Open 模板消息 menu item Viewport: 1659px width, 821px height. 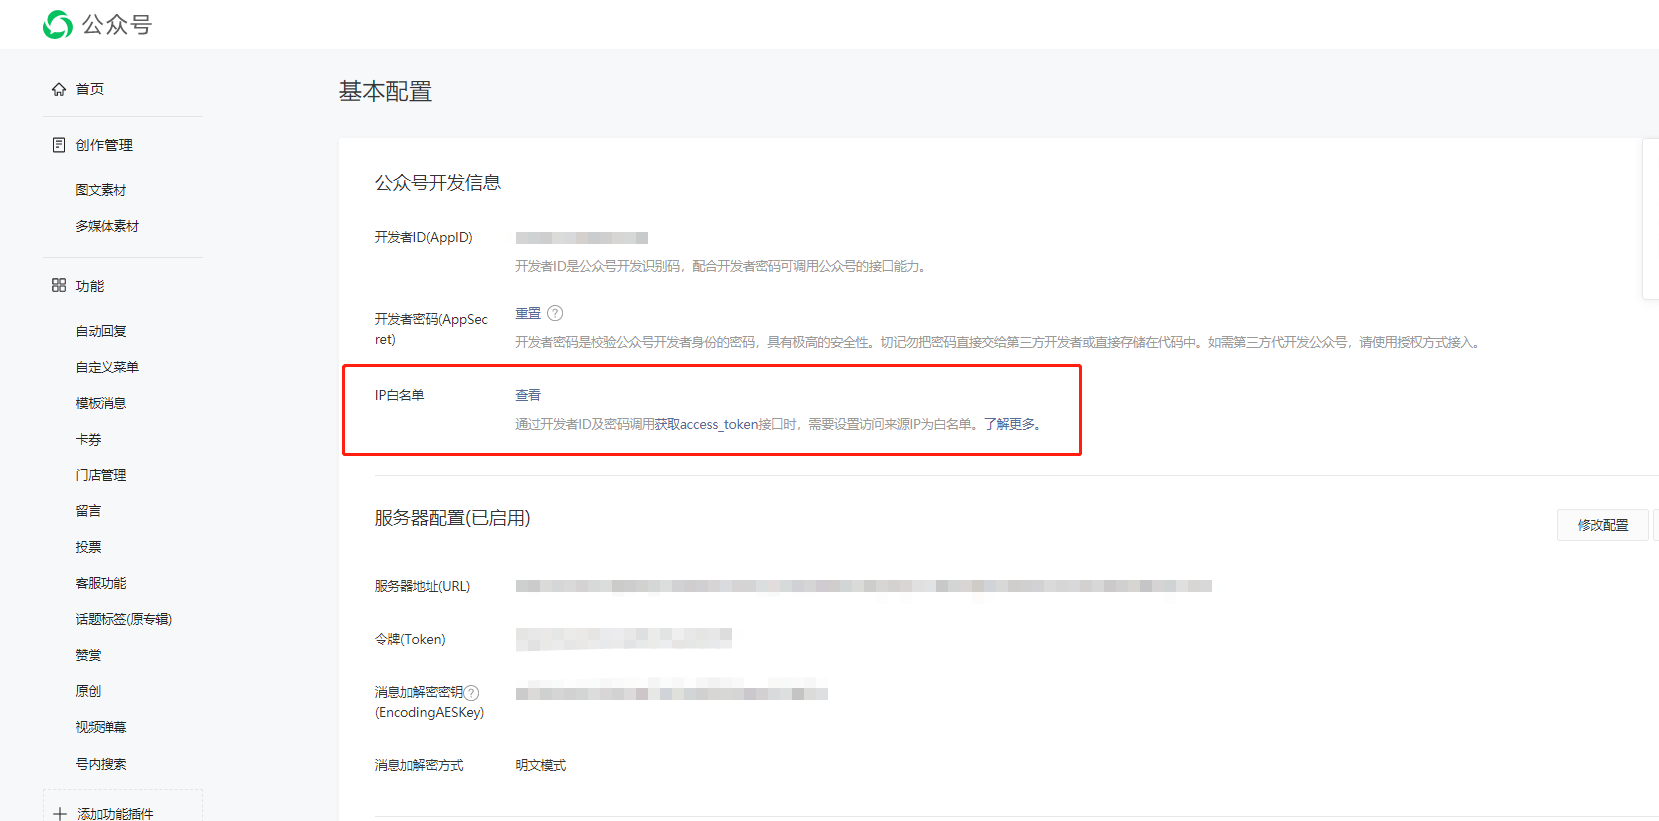click(x=101, y=403)
